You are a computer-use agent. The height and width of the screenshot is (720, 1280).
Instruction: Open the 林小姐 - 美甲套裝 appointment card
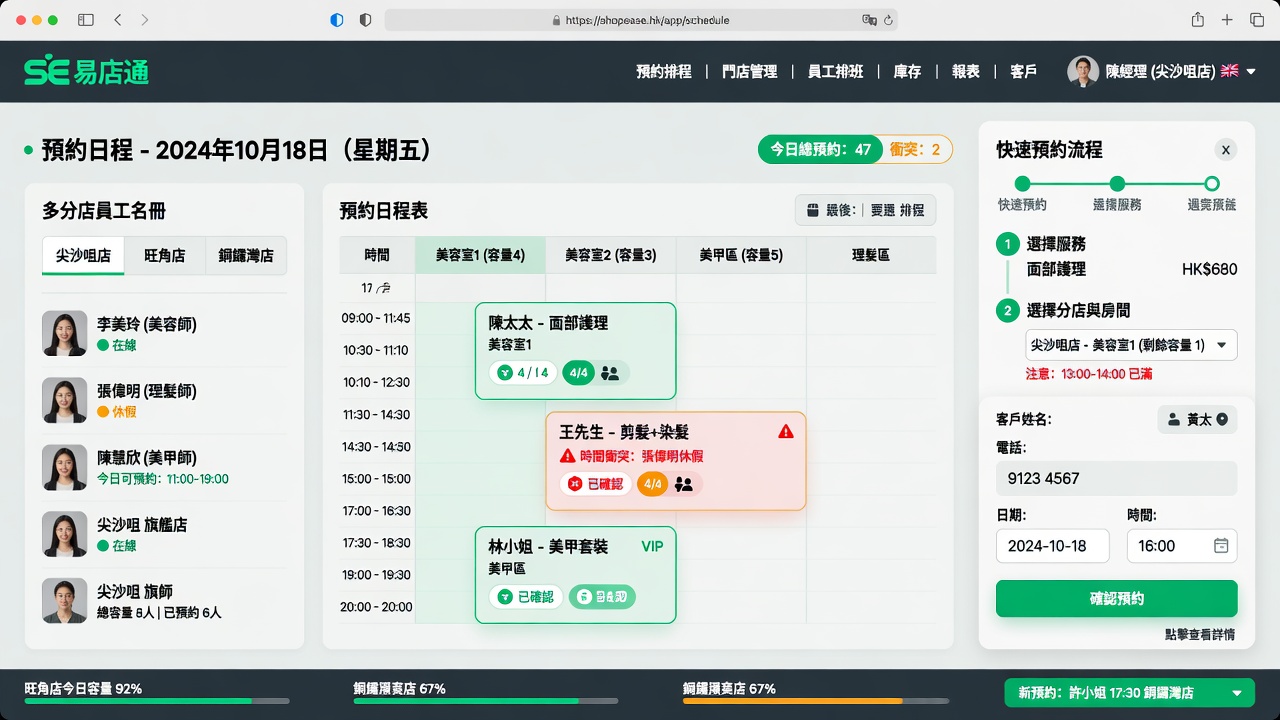tap(575, 575)
